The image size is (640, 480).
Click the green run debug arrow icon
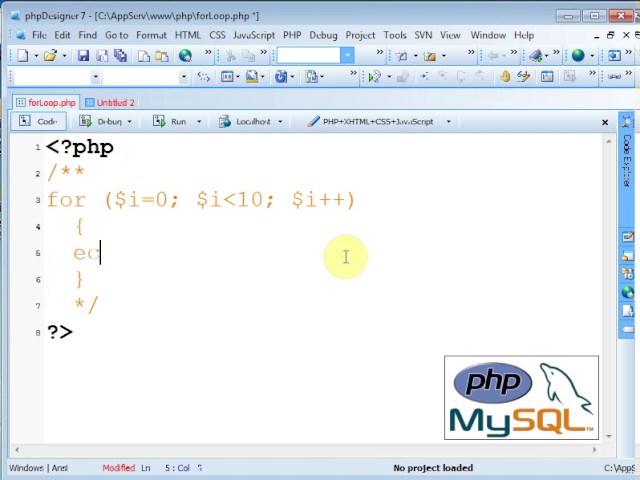pyautogui.click(x=375, y=76)
